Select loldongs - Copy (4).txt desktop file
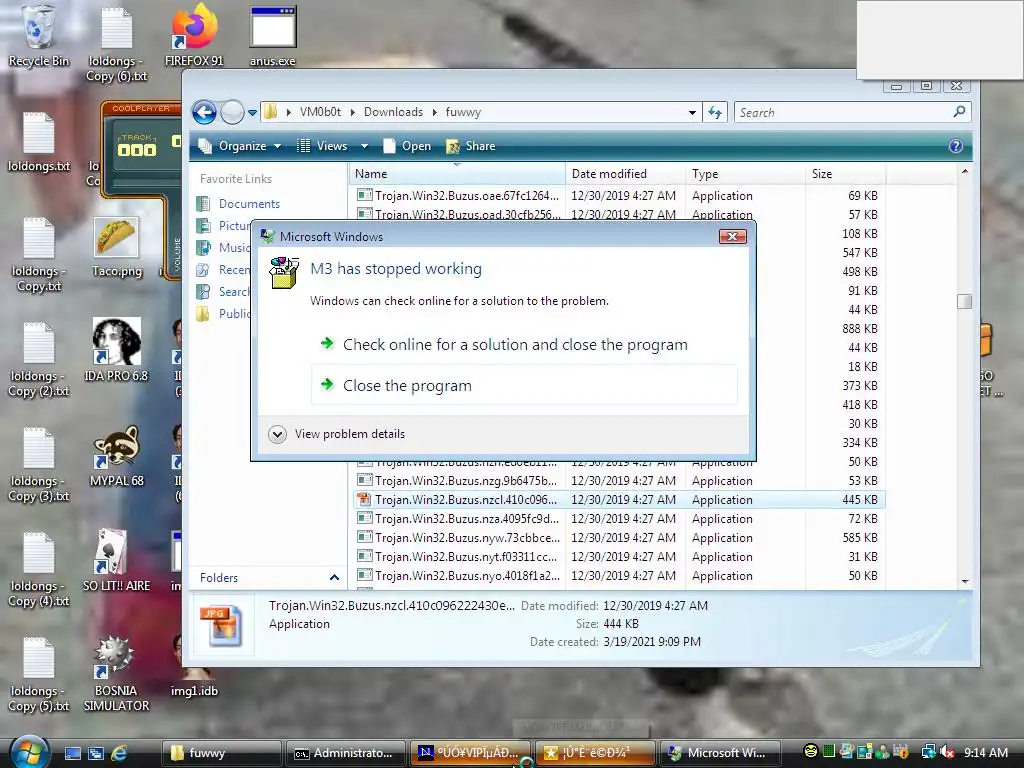1024x768 pixels. pyautogui.click(x=39, y=570)
